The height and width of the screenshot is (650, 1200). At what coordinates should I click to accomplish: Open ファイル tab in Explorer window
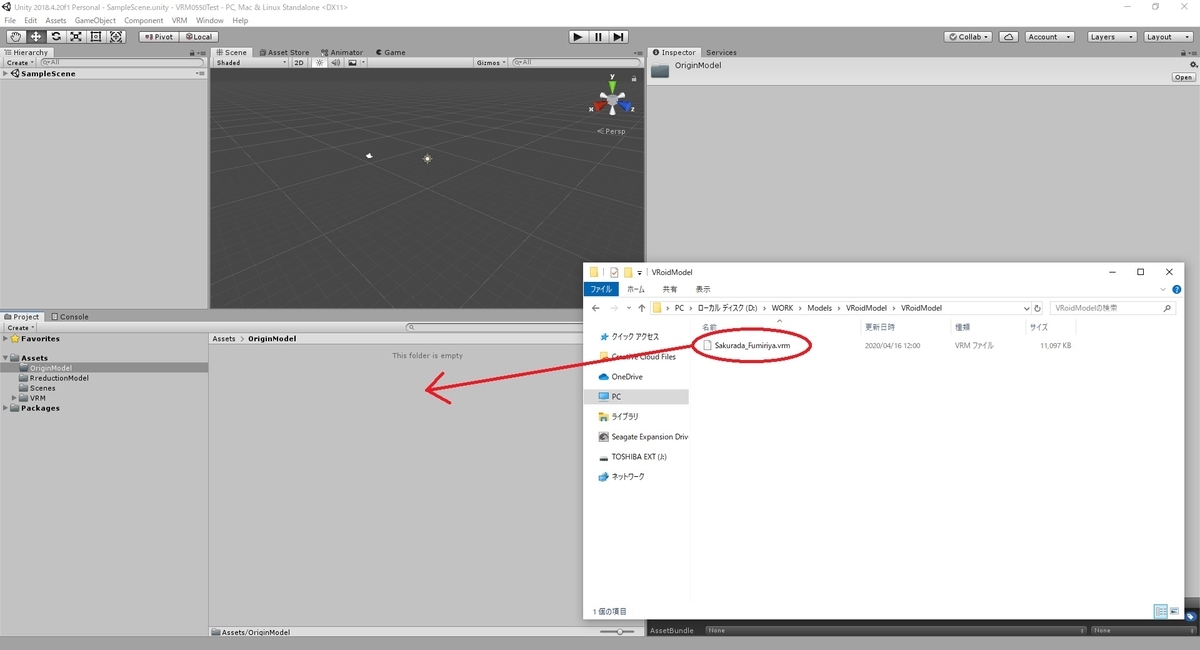click(600, 289)
